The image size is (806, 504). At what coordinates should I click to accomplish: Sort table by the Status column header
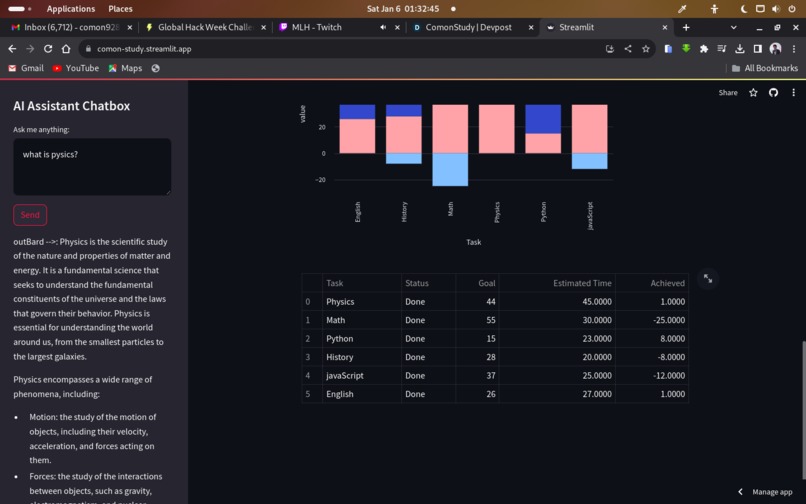click(x=428, y=283)
